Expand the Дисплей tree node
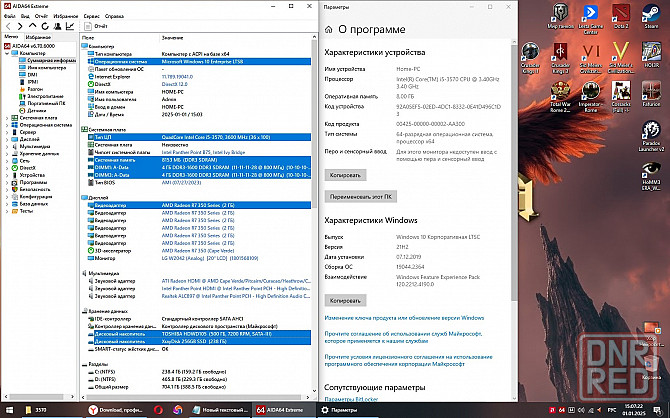The height and width of the screenshot is (418, 670). (7, 139)
